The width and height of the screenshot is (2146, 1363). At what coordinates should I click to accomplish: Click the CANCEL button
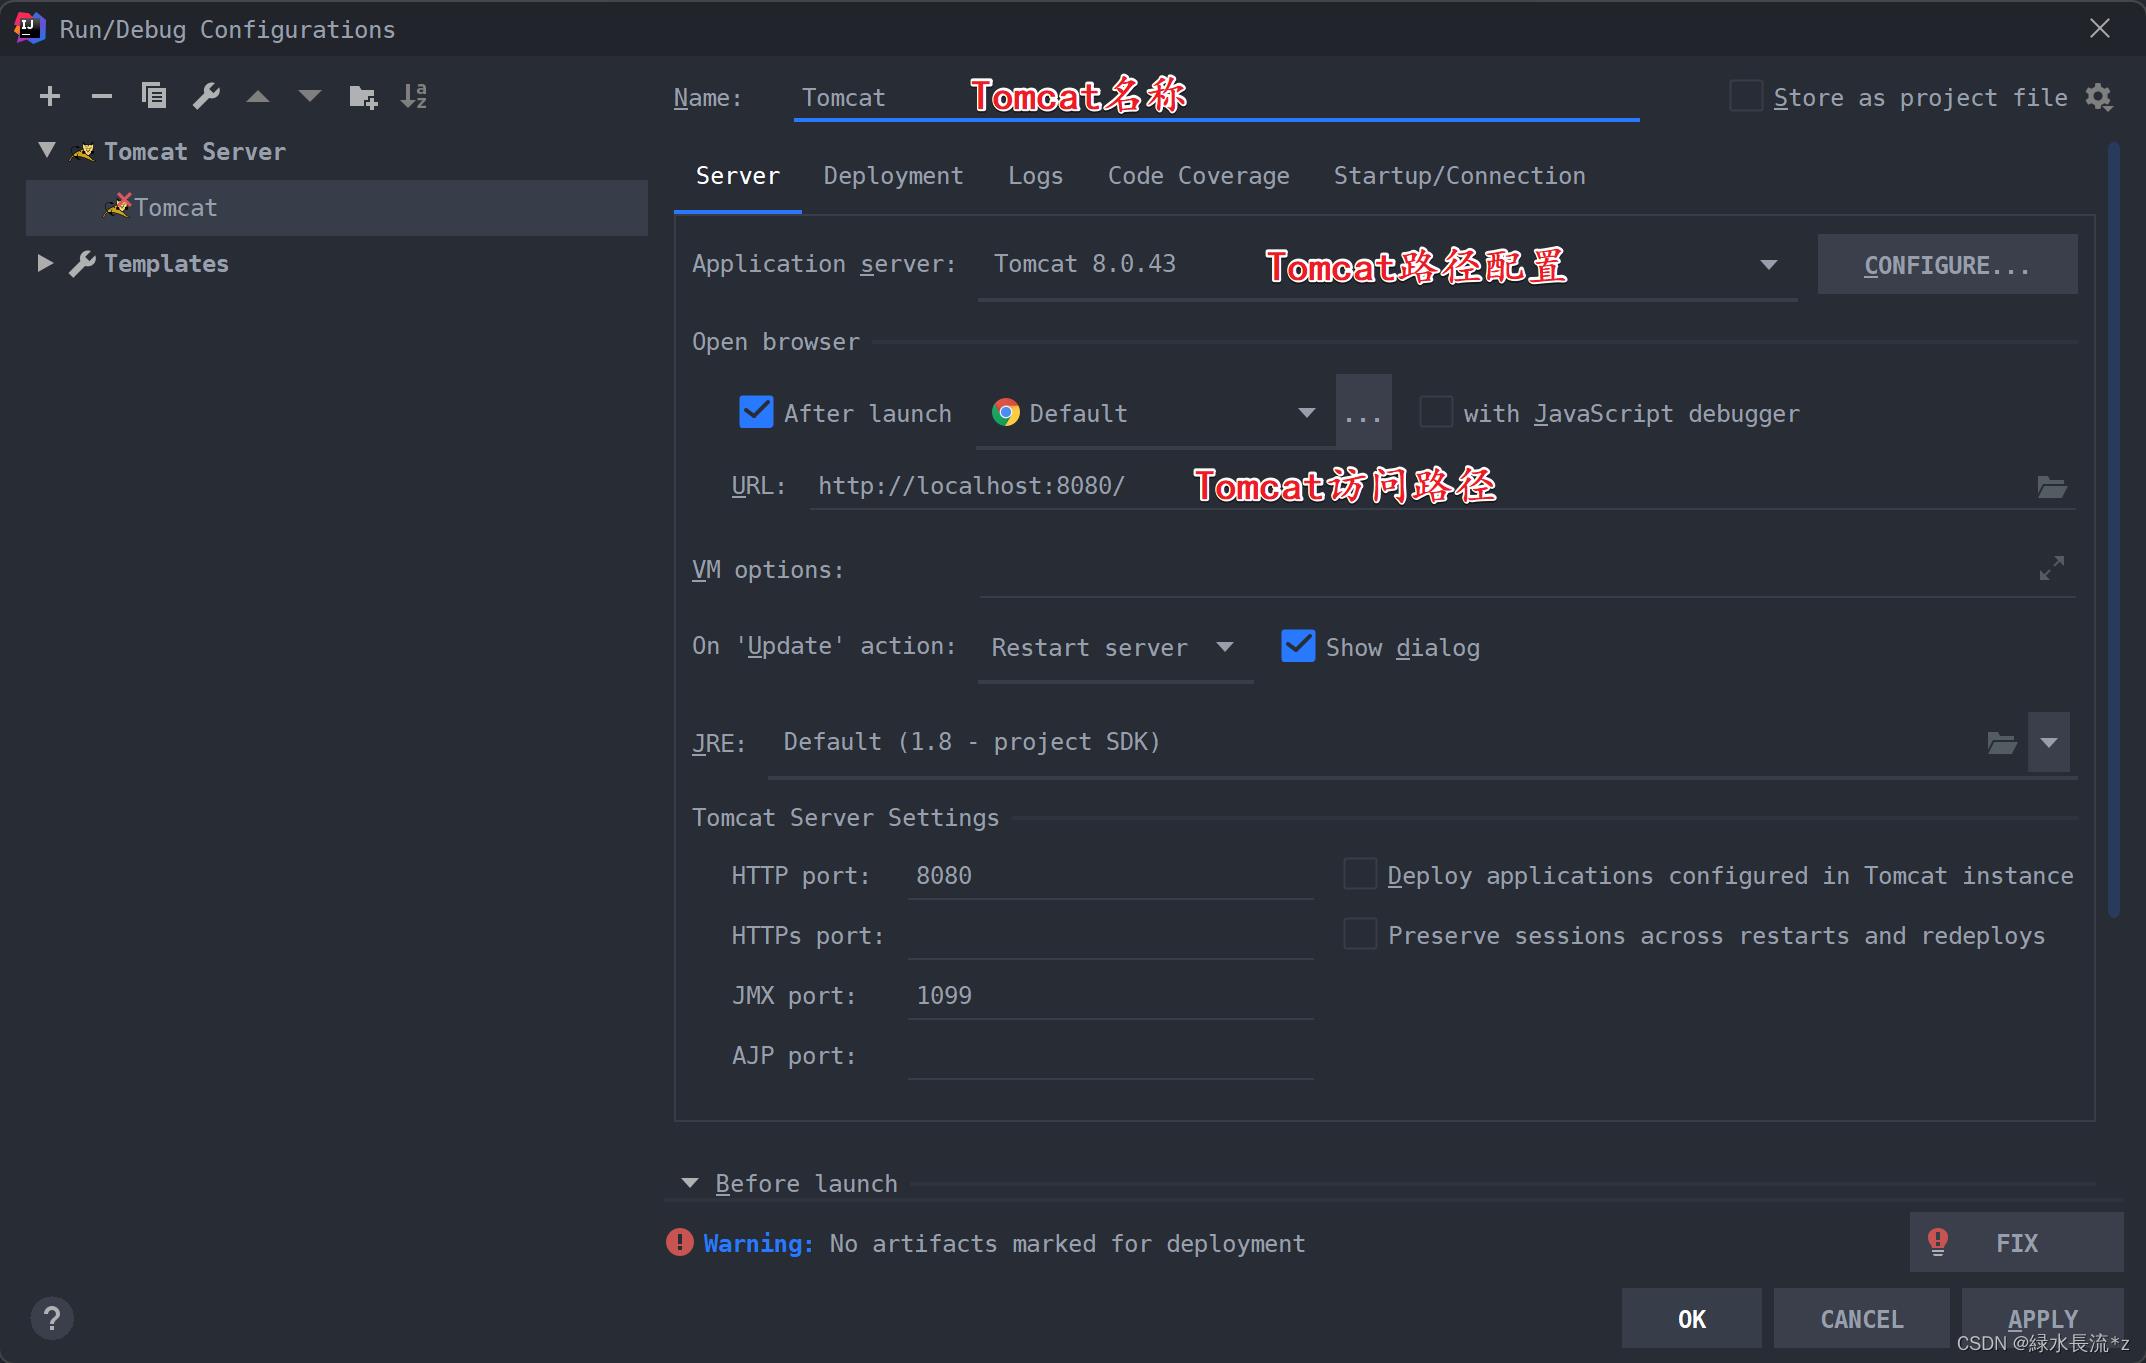point(1862,1318)
